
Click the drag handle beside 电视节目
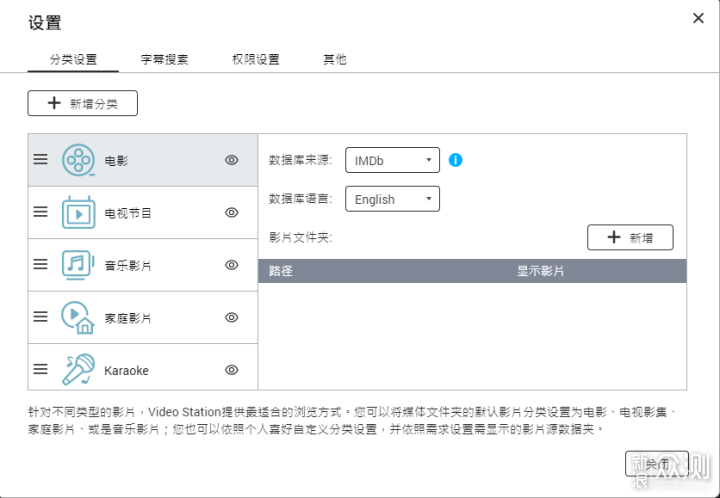tap(40, 212)
